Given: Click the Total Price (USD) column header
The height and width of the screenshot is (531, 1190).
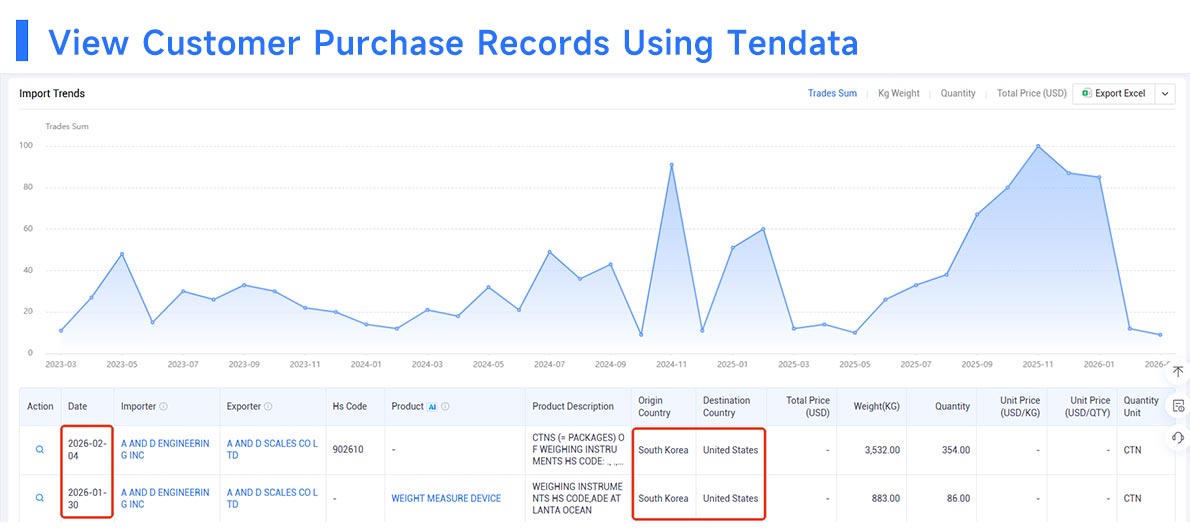Looking at the screenshot, I should pyautogui.click(x=808, y=407).
